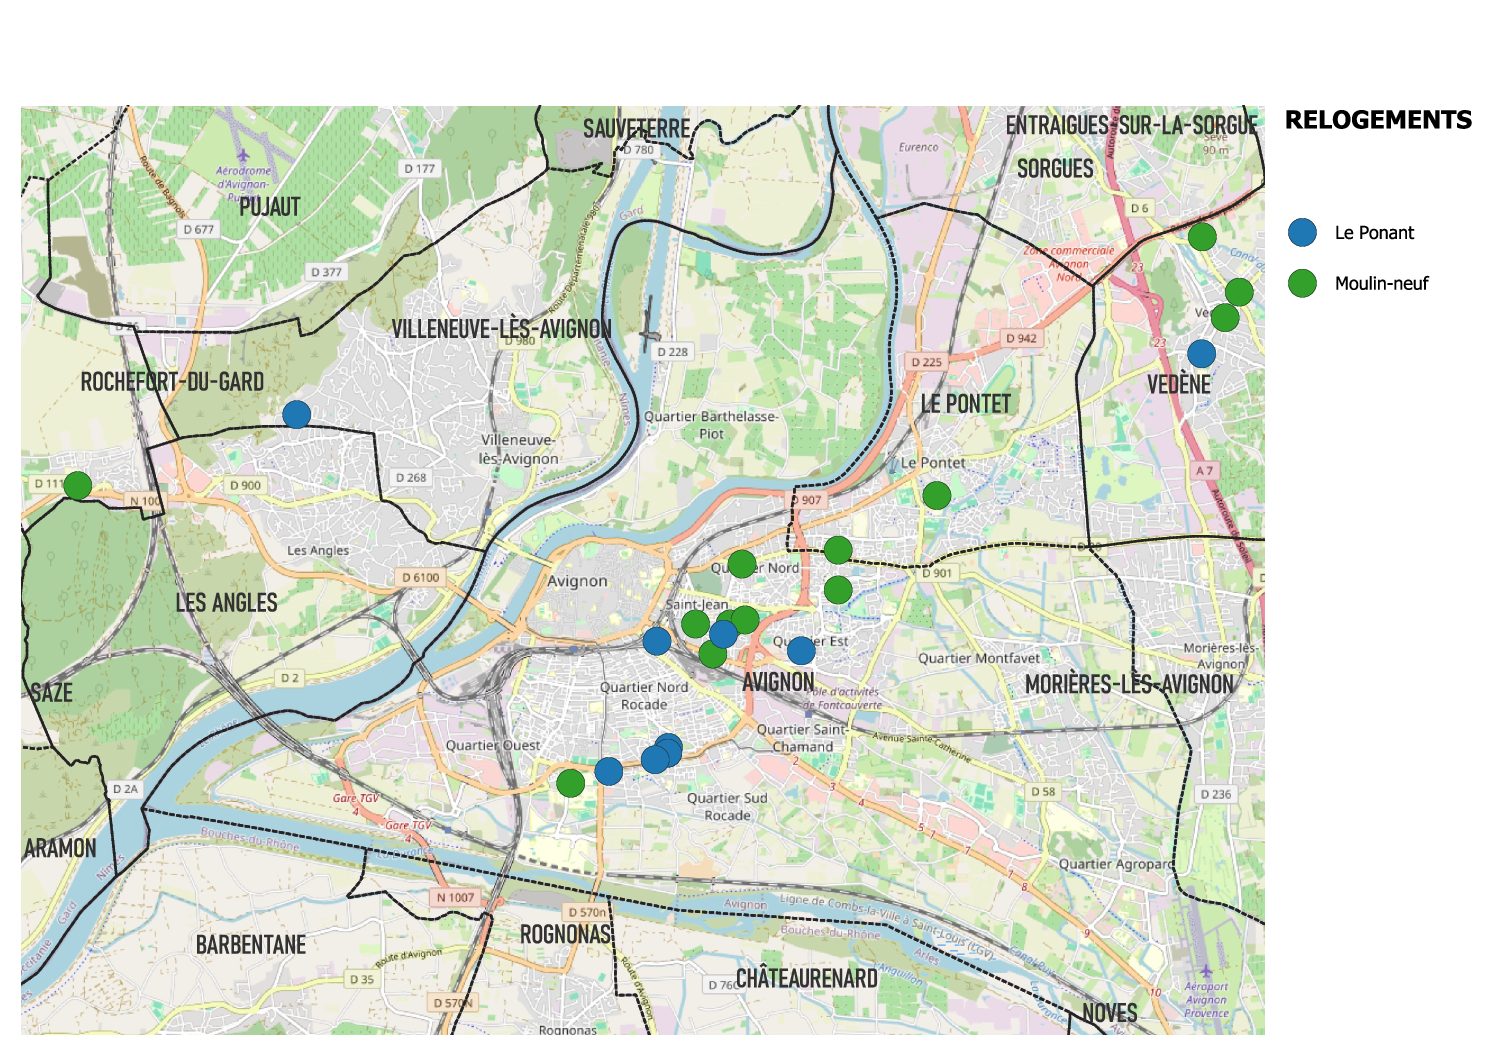Click the green marker near D 6 shield
The width and height of the screenshot is (1497, 1058).
click(1202, 237)
